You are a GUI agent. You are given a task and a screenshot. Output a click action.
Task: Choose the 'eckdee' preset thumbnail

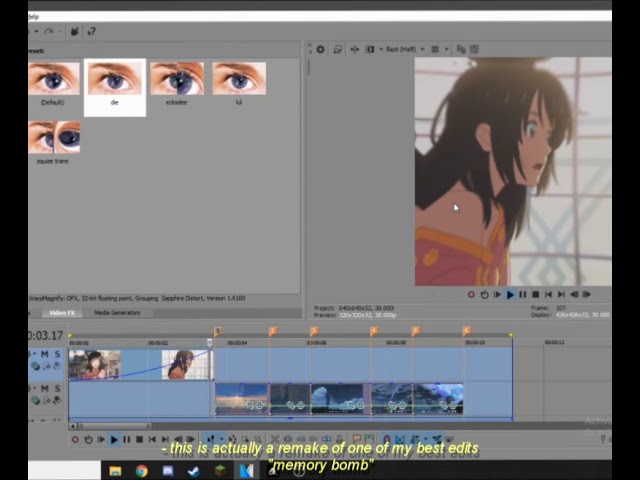click(x=177, y=79)
